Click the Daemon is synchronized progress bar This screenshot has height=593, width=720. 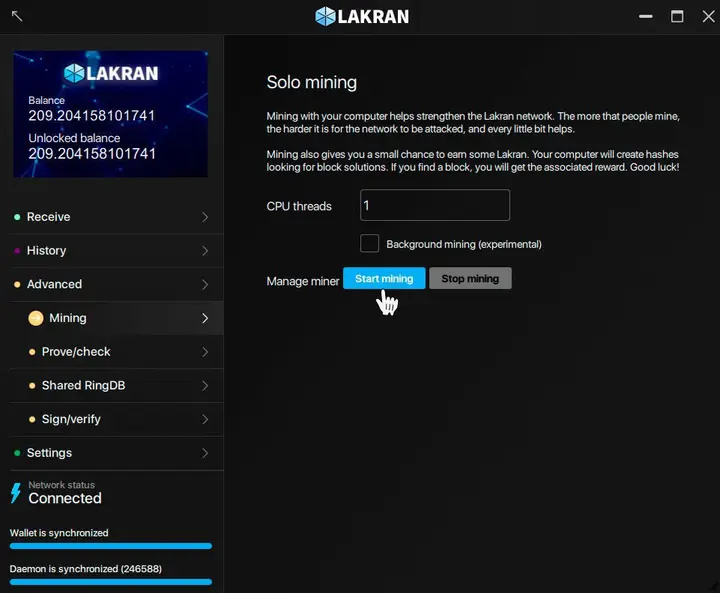tap(111, 582)
